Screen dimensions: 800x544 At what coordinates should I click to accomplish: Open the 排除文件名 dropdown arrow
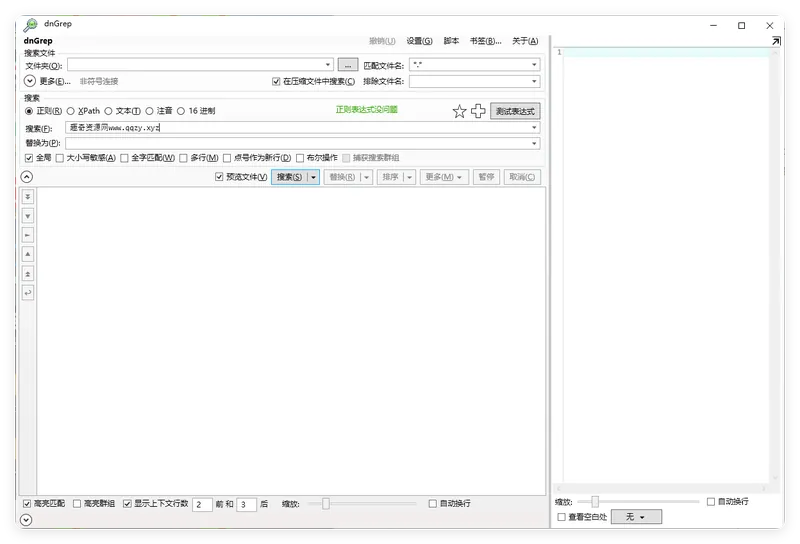[x=534, y=81]
